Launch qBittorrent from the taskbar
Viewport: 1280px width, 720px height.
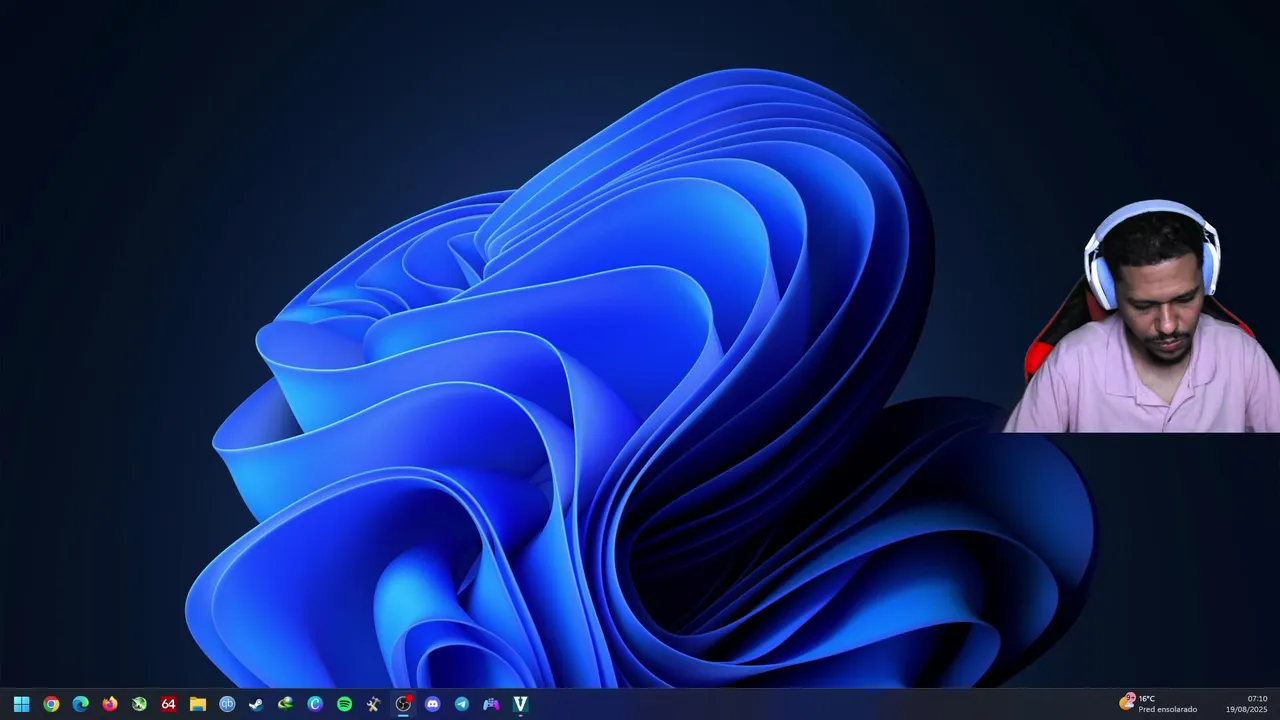[x=227, y=704]
